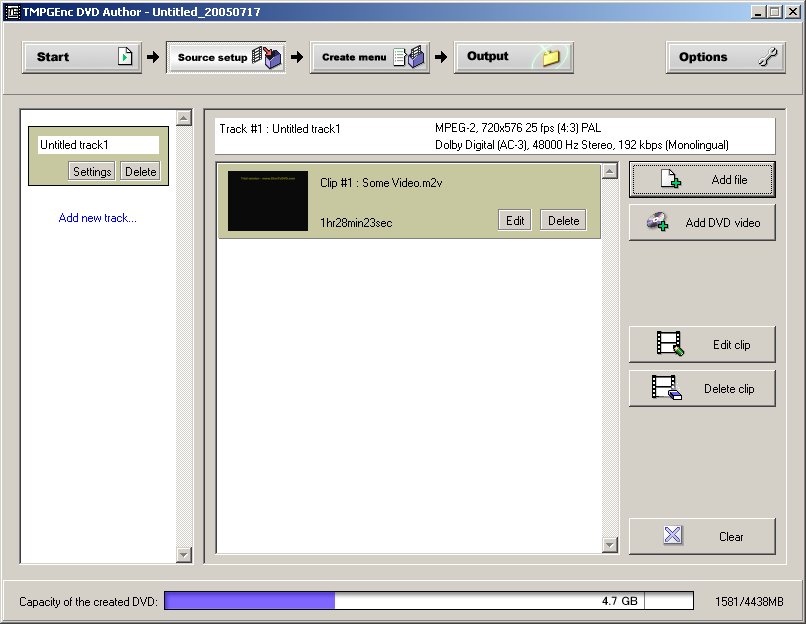The height and width of the screenshot is (624, 806).
Task: Click the filmstrip eraser icon on Delete clip
Action: point(667,388)
